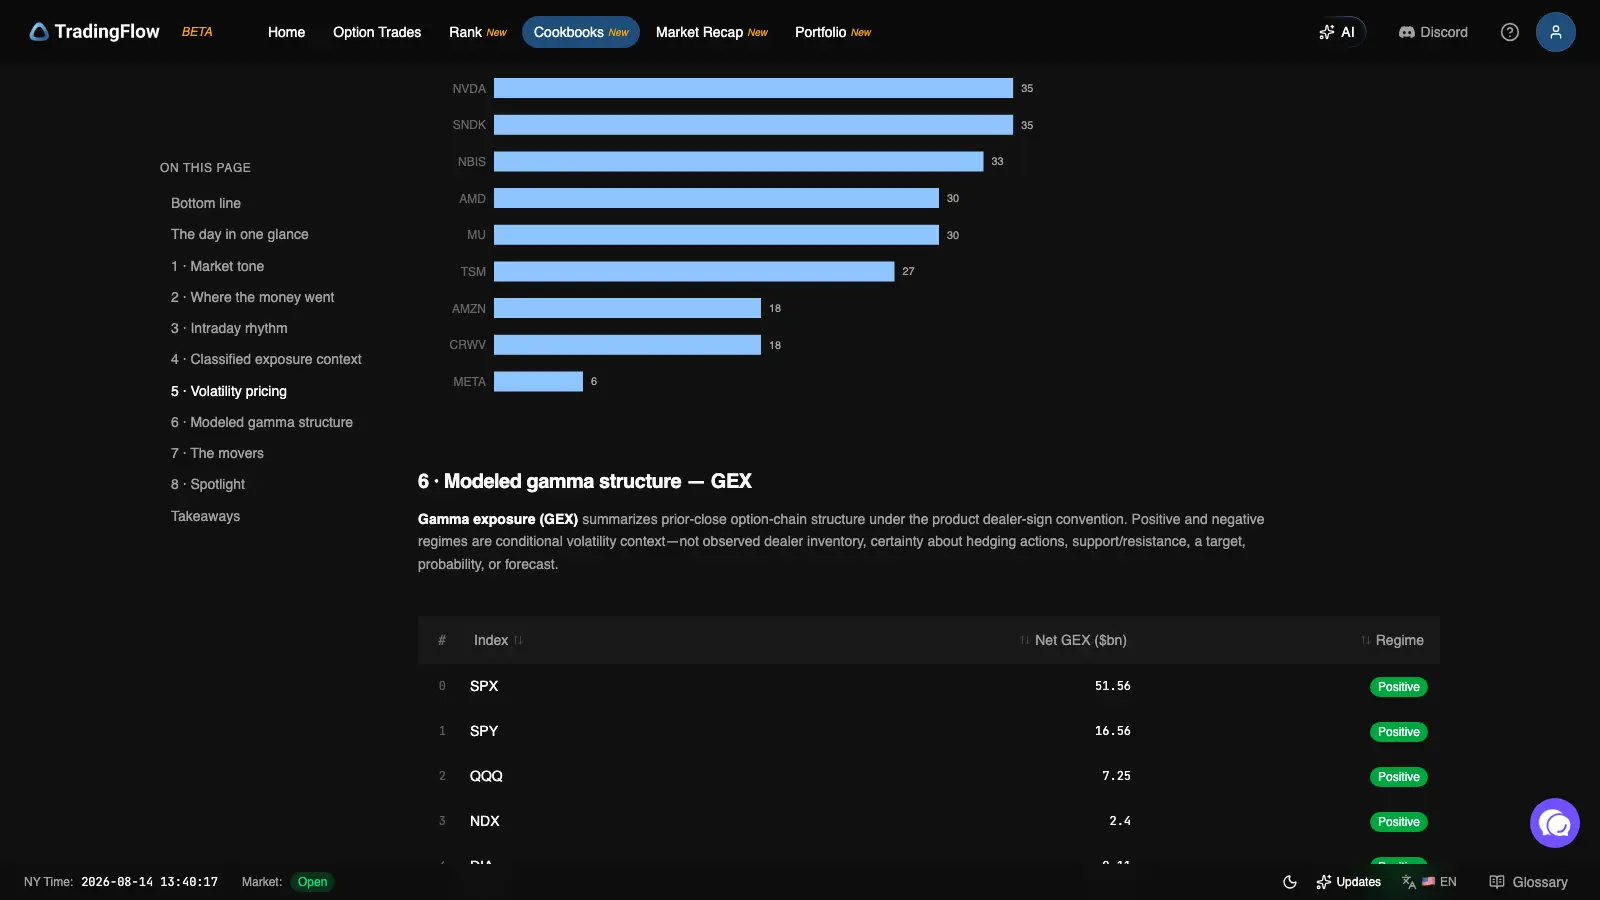Sort table by Net GEX ($bn)

pyautogui.click(x=1073, y=640)
